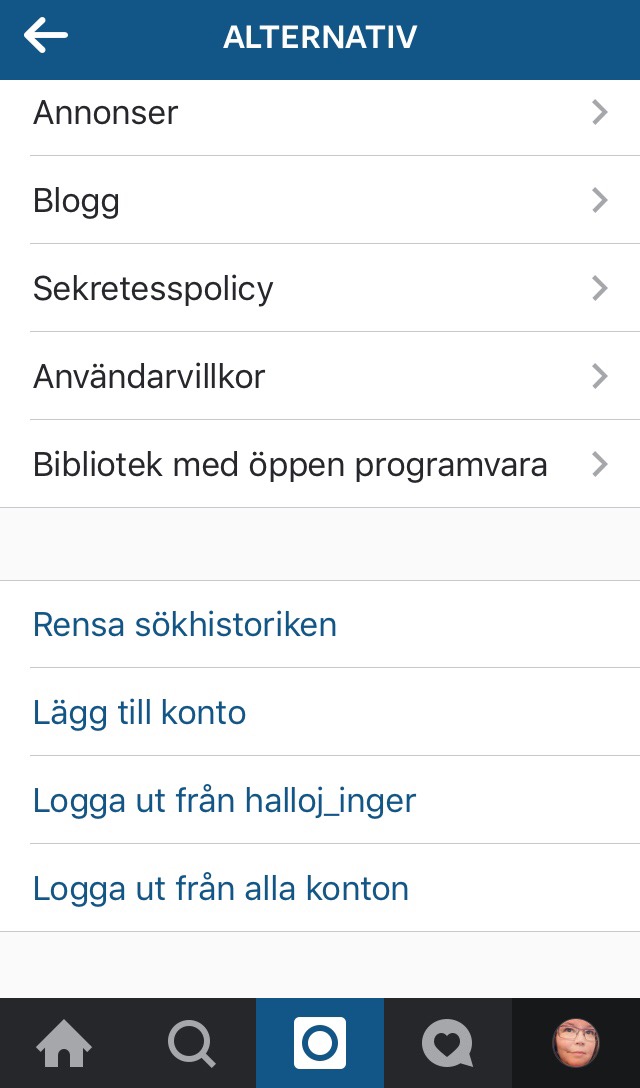Viewport: 640px width, 1088px height.
Task: Select Lägg till konto
Action: point(140,713)
